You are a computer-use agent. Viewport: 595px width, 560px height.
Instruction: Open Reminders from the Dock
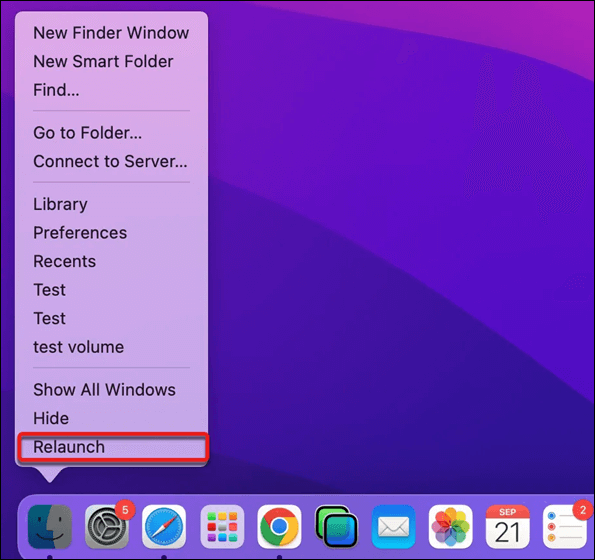tap(565, 527)
